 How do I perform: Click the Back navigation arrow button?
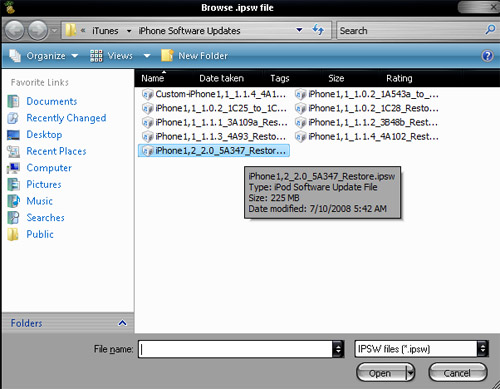14,30
